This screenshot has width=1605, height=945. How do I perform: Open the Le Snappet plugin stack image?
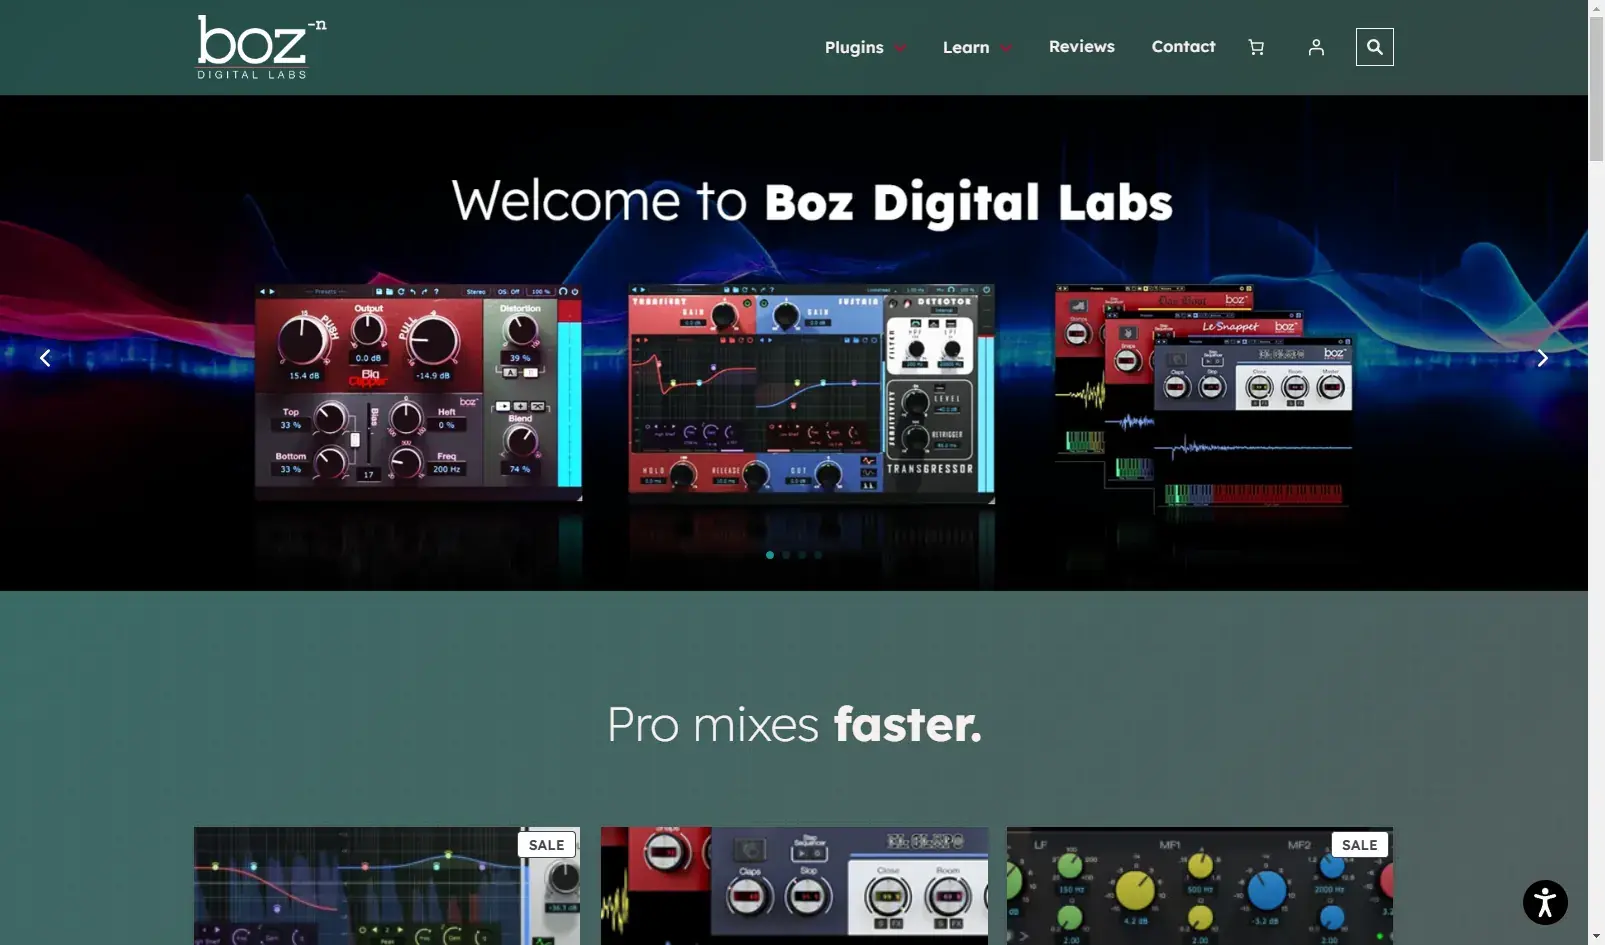[1204, 398]
